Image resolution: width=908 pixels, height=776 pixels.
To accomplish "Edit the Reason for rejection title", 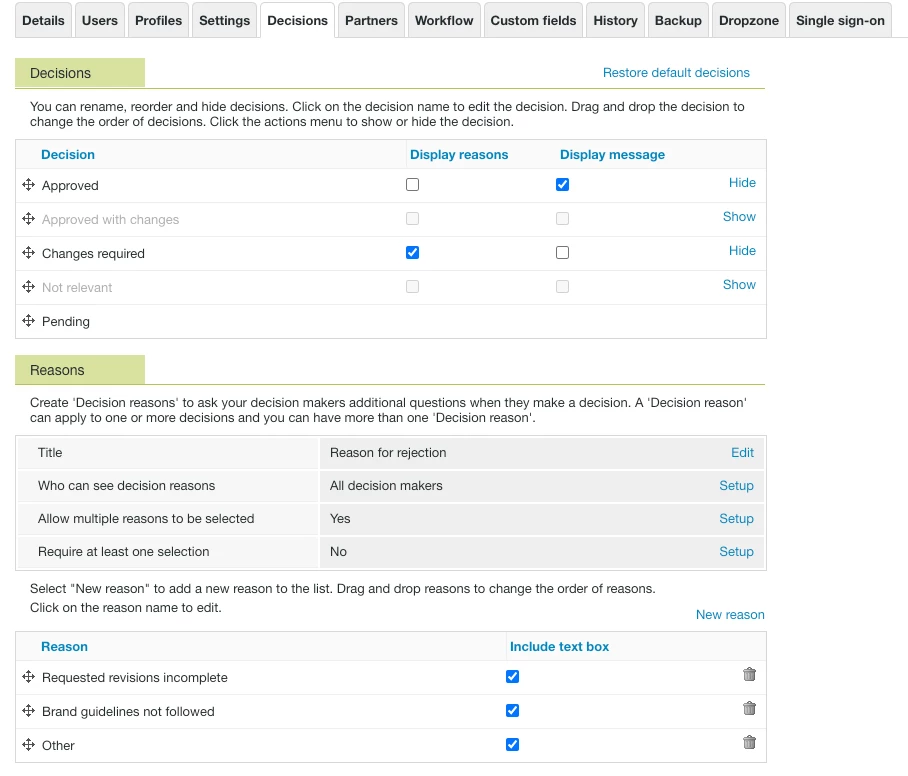I will (742, 453).
